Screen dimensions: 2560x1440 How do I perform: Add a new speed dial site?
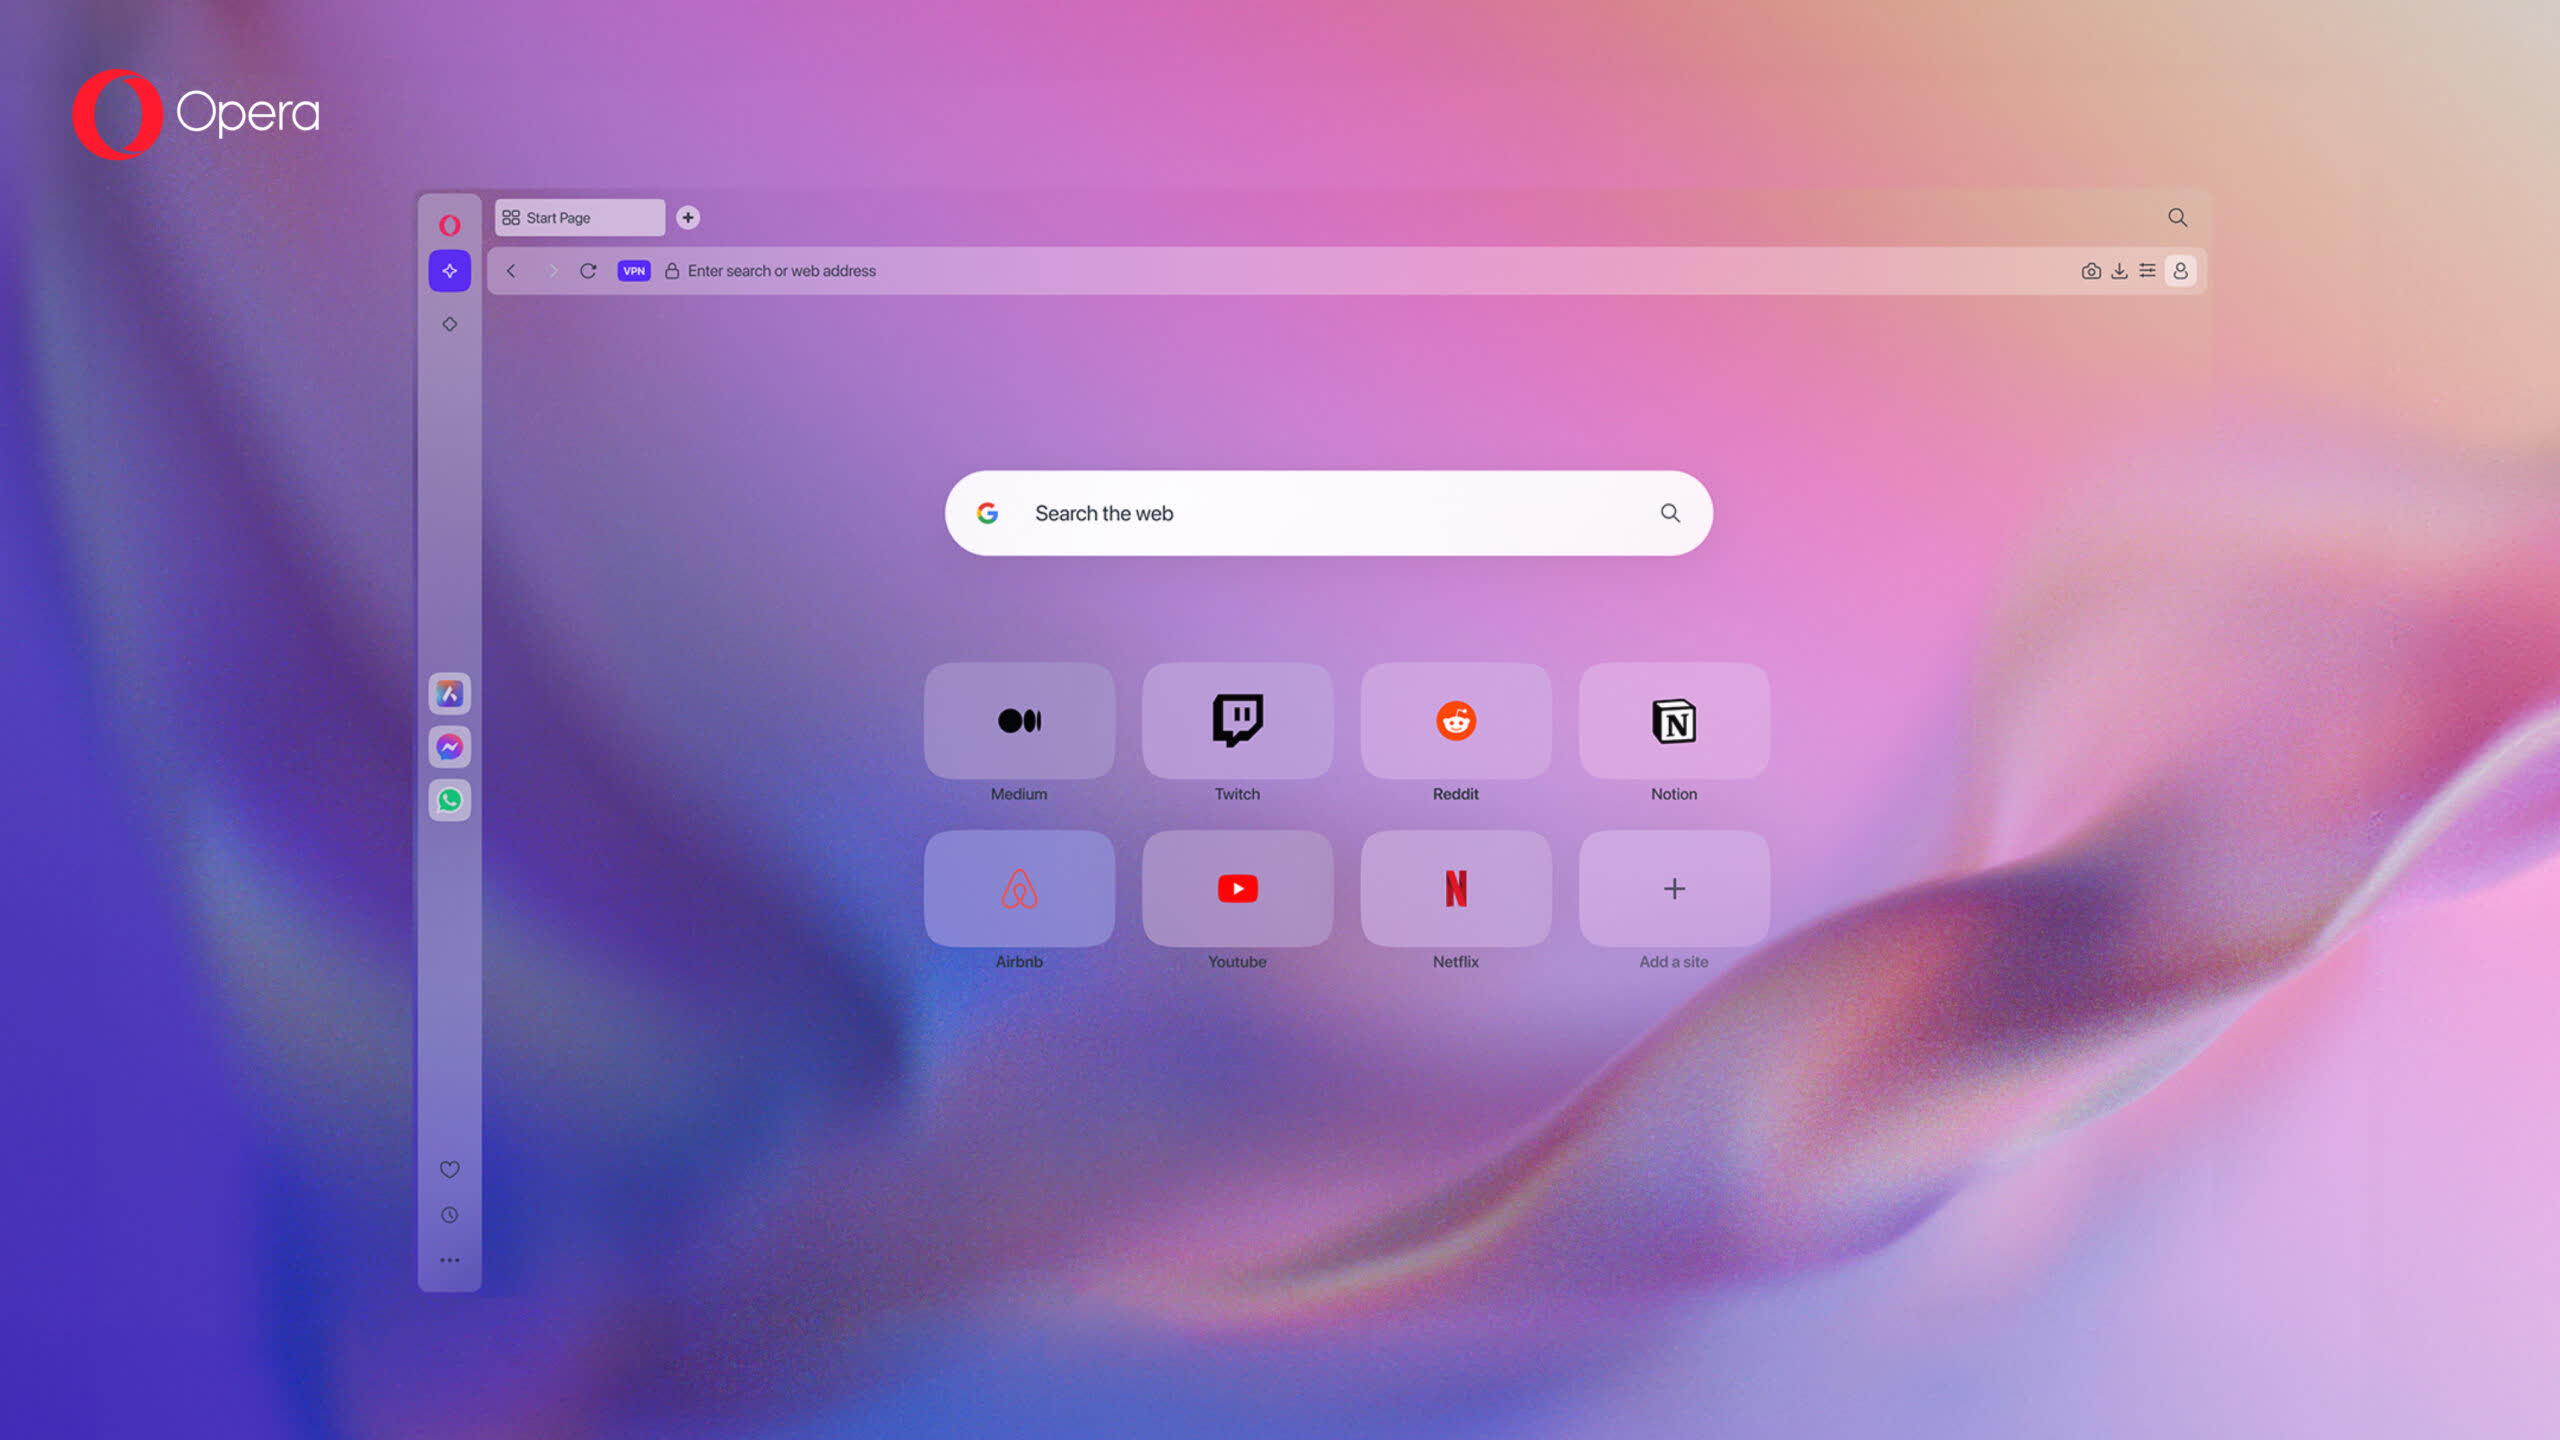(x=1672, y=888)
